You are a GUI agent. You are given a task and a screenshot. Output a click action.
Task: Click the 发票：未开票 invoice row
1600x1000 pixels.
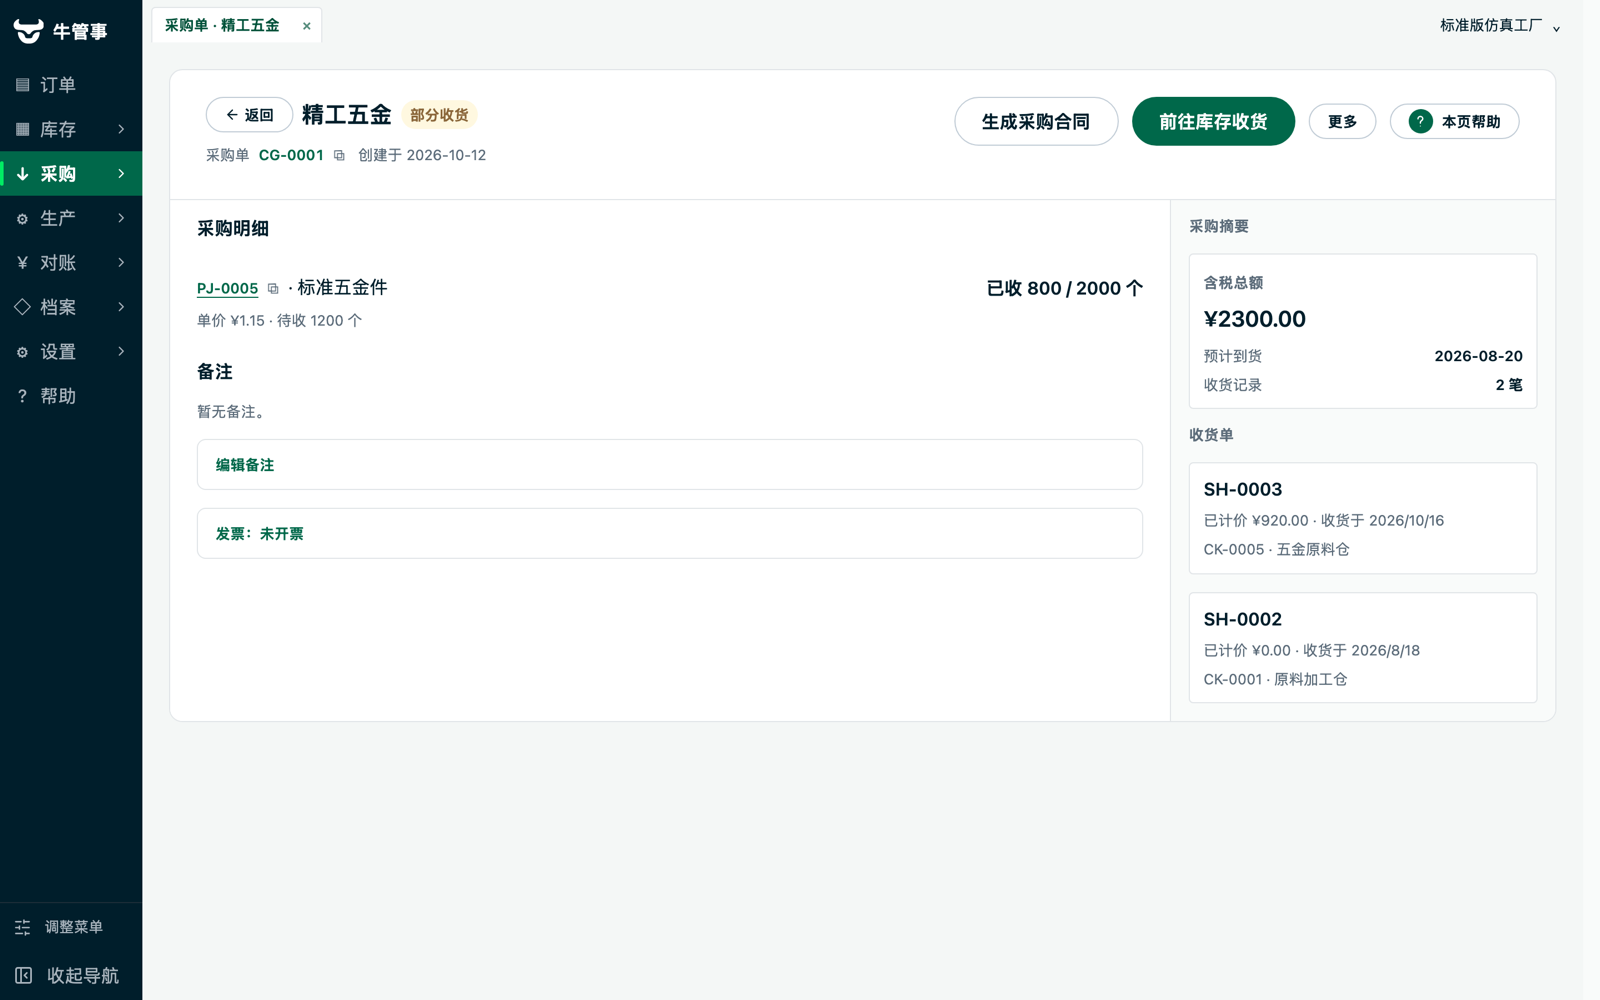pyautogui.click(x=670, y=534)
